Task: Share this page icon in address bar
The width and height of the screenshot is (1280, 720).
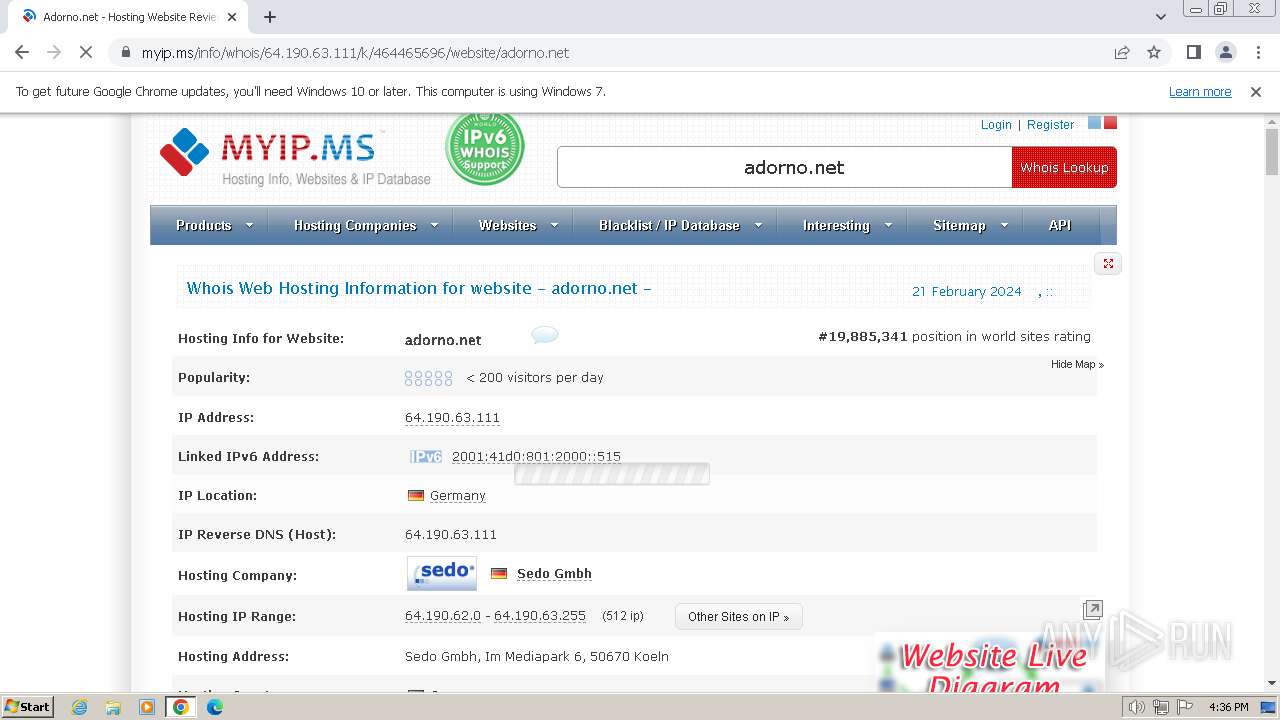Action: (x=1122, y=52)
